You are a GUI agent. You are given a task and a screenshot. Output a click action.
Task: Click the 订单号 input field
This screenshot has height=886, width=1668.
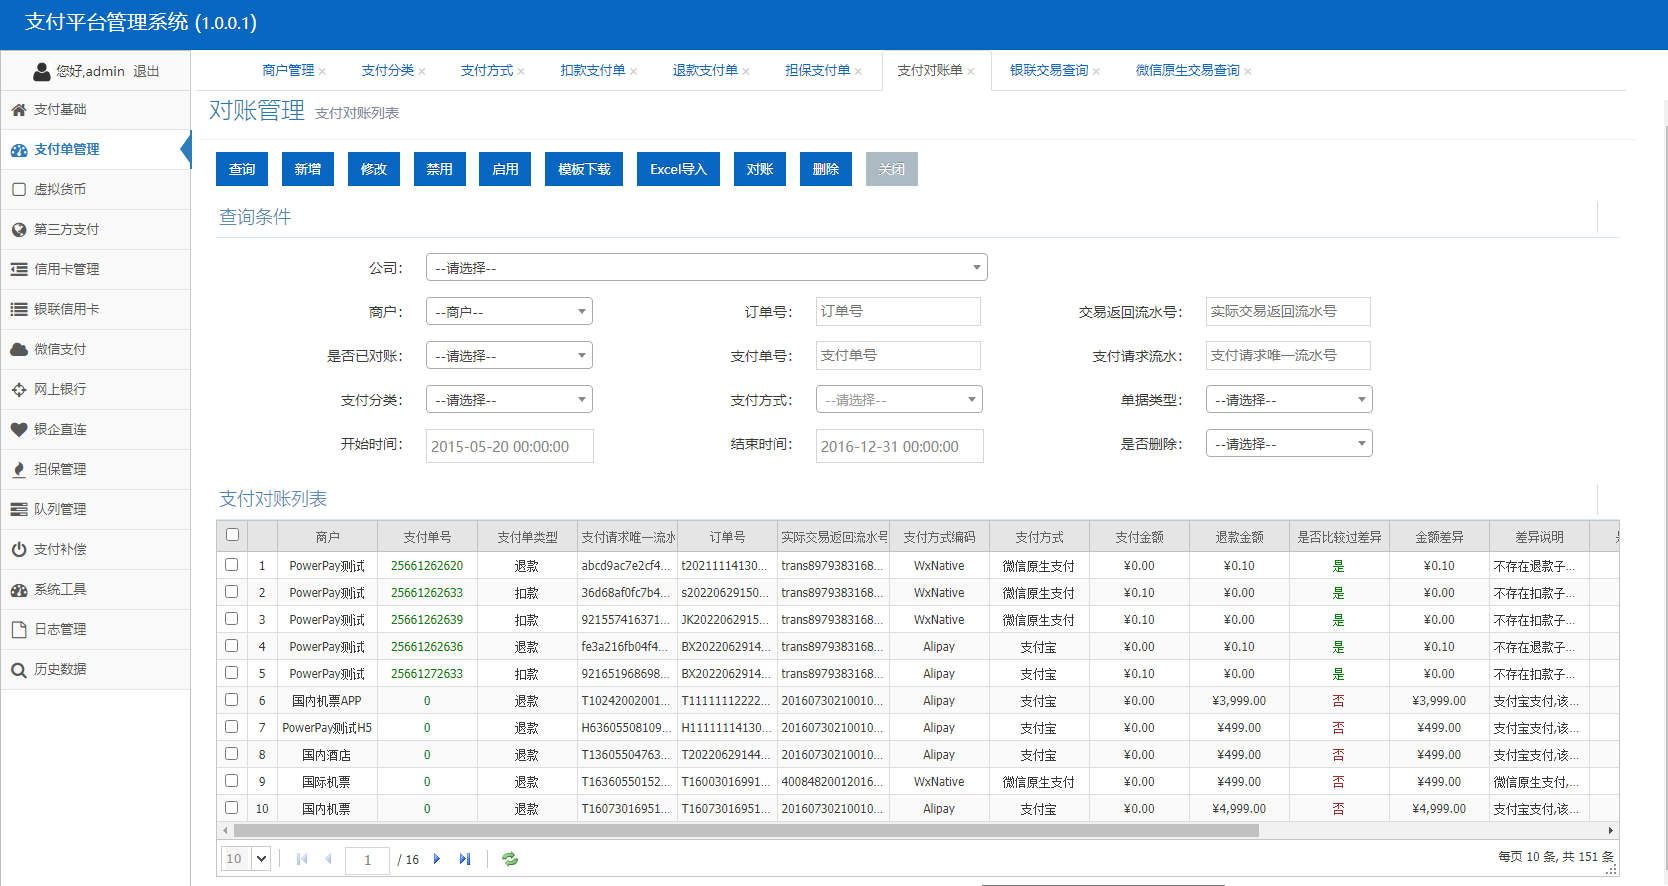(x=898, y=311)
